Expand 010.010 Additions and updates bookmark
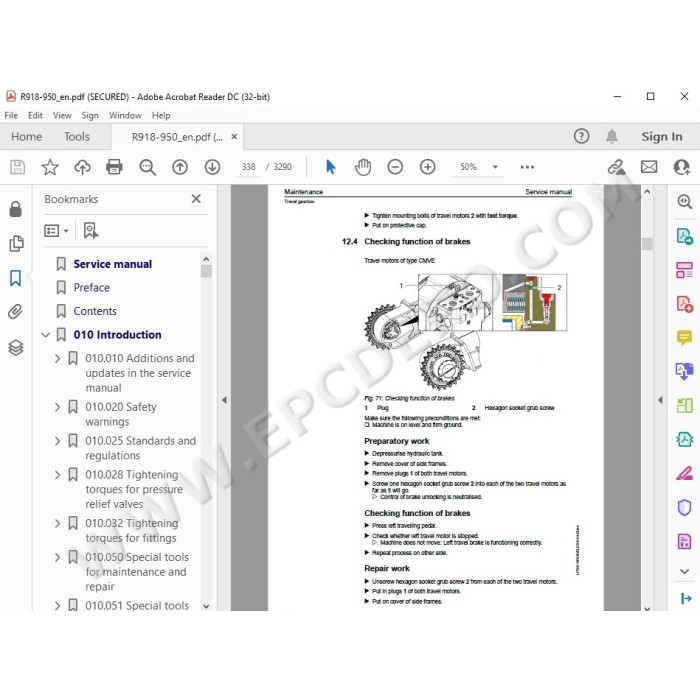This screenshot has height=700, width=700. coord(57,358)
